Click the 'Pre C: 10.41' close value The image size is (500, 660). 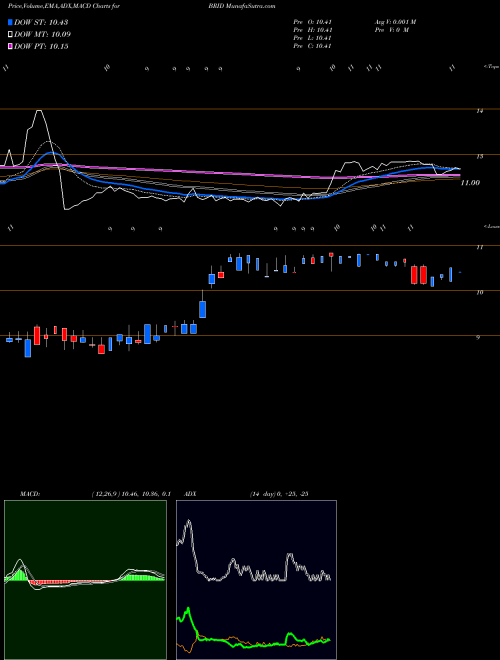313,46
